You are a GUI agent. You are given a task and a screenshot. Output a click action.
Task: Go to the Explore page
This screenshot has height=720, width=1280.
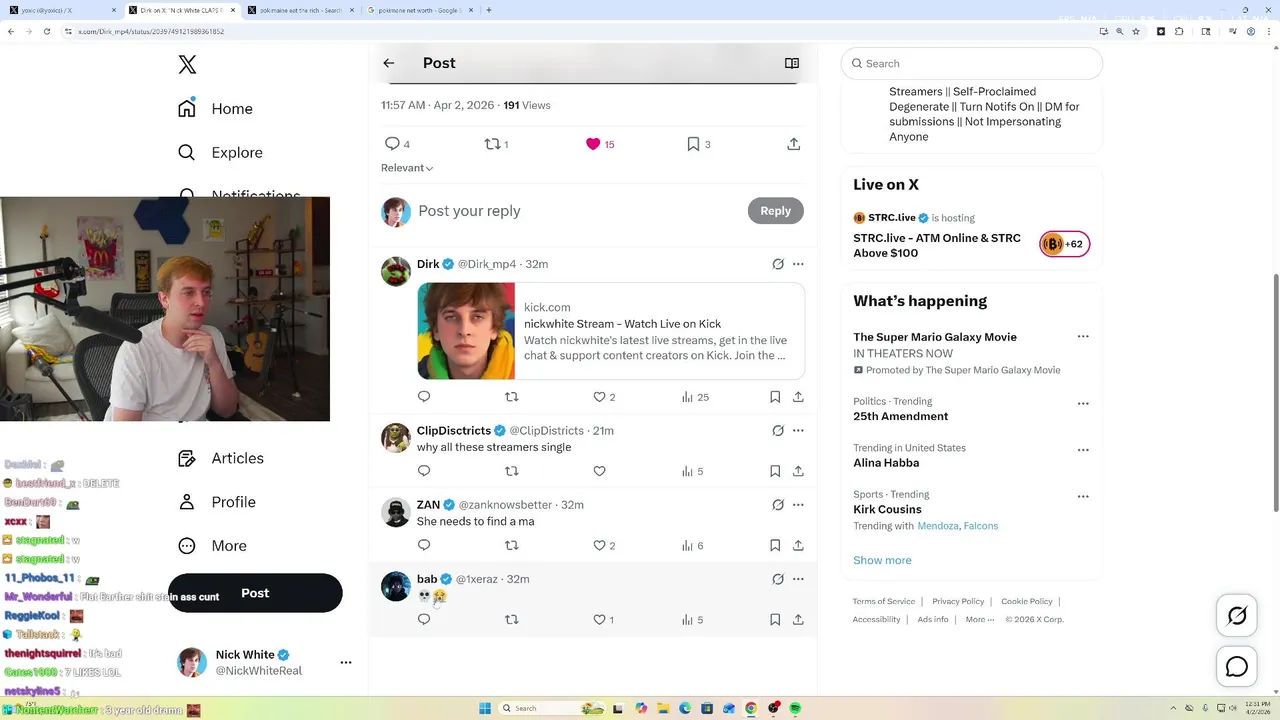(221, 152)
